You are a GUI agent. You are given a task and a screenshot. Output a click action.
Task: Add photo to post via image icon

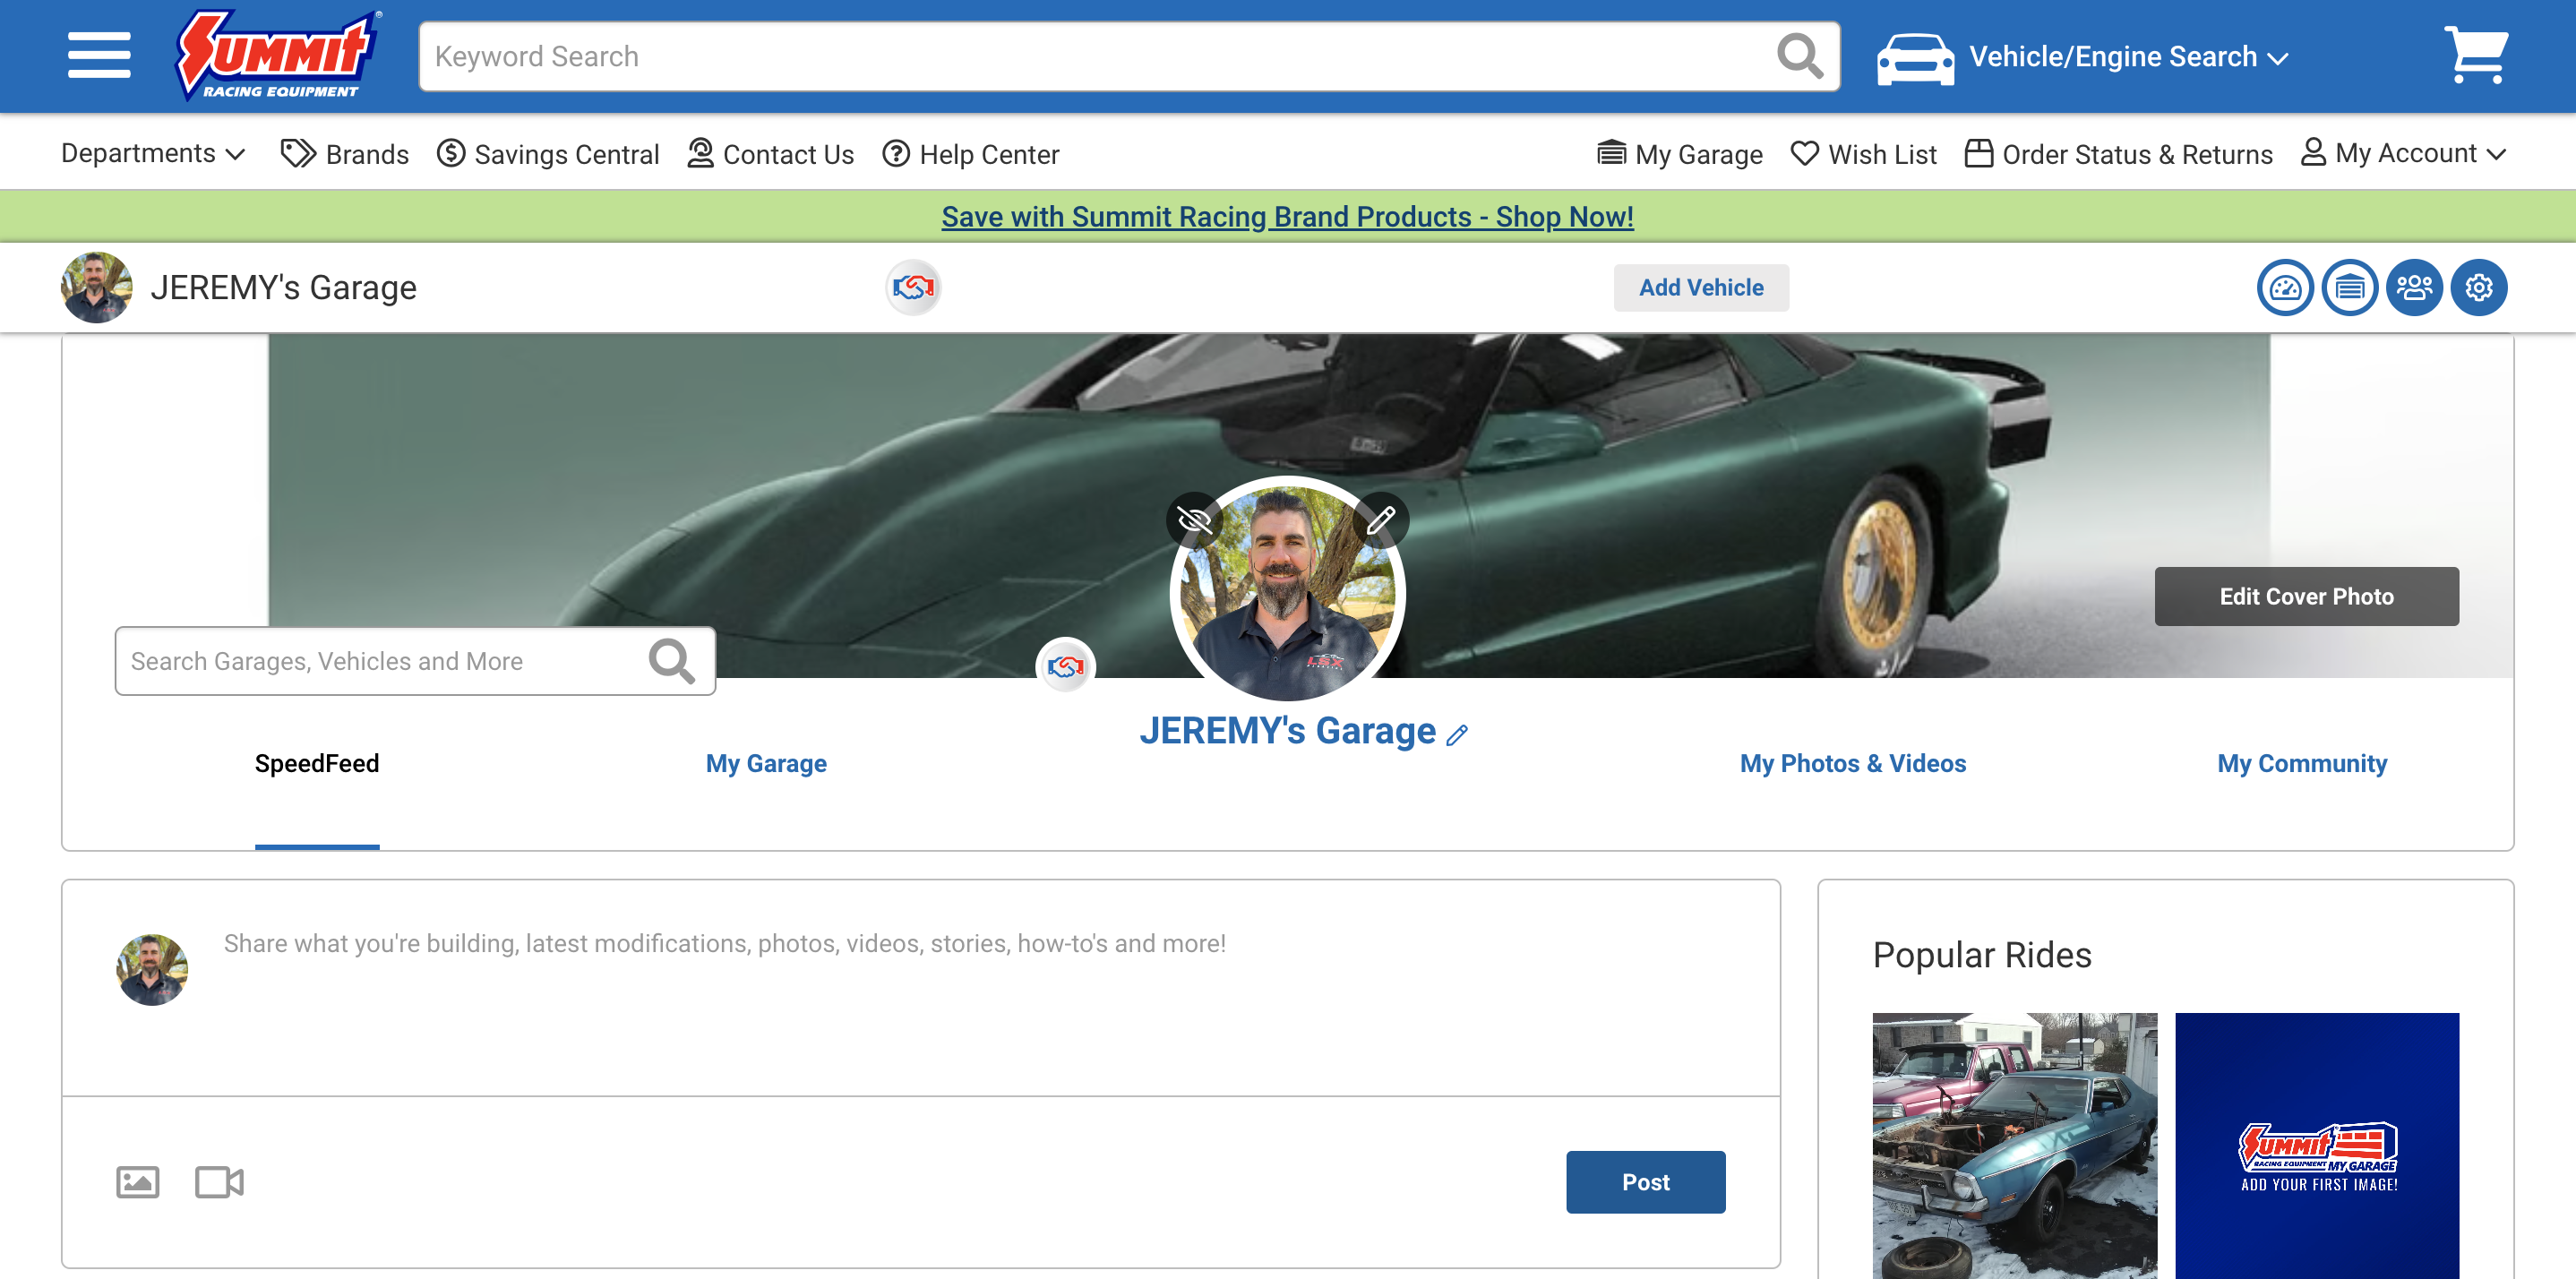pos(137,1182)
